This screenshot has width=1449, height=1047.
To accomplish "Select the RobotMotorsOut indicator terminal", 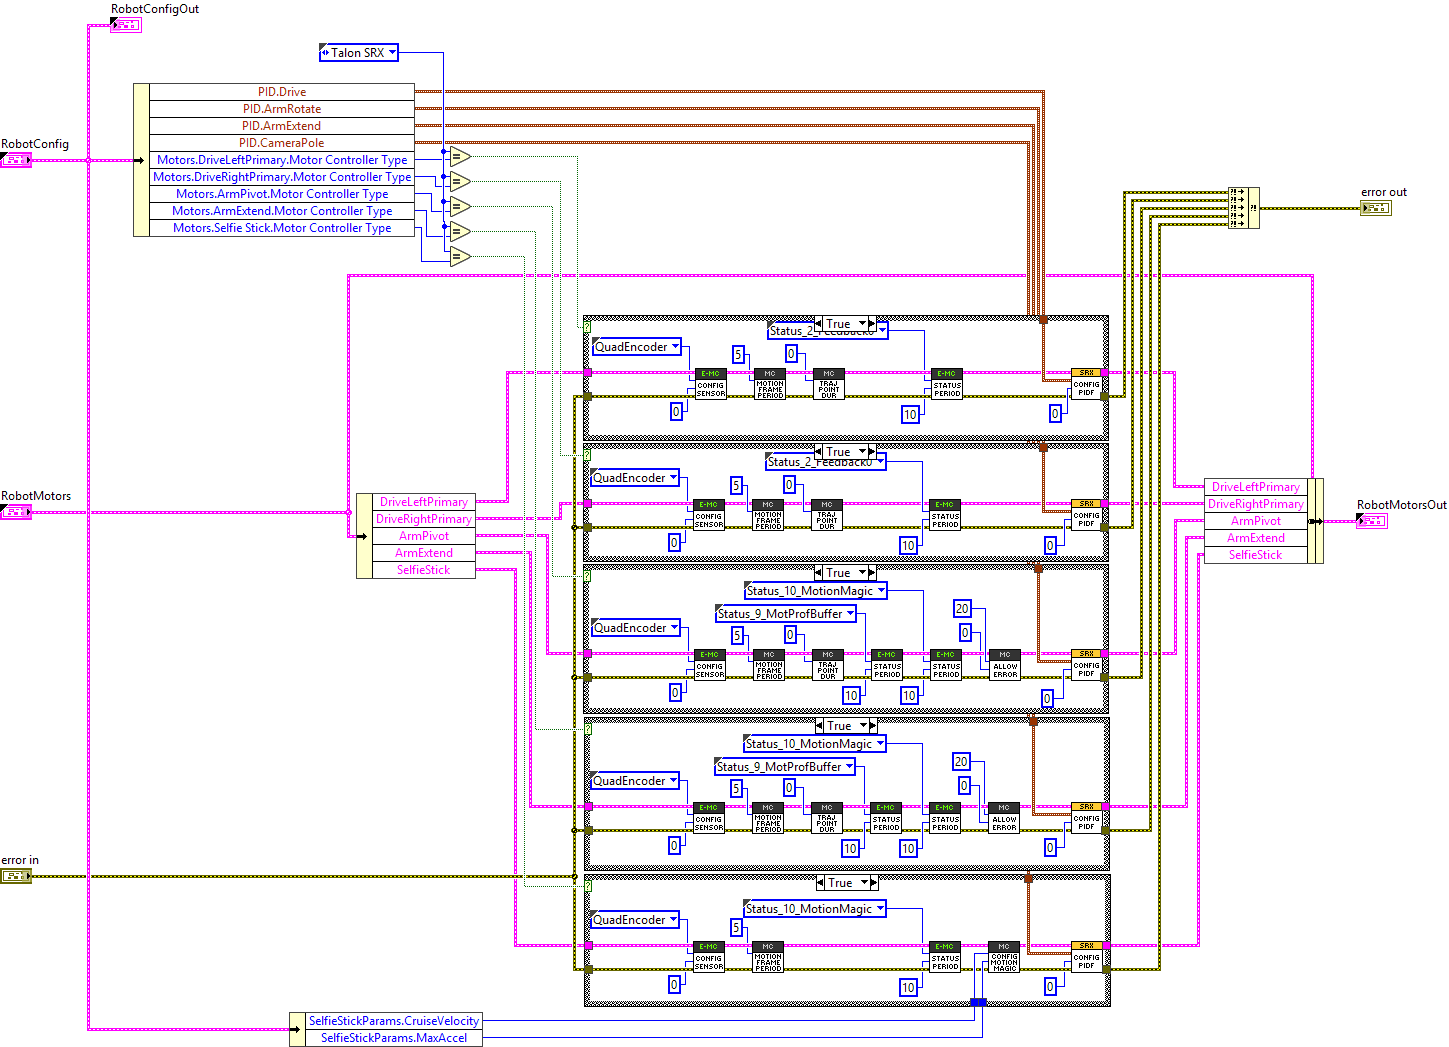I will (1371, 521).
